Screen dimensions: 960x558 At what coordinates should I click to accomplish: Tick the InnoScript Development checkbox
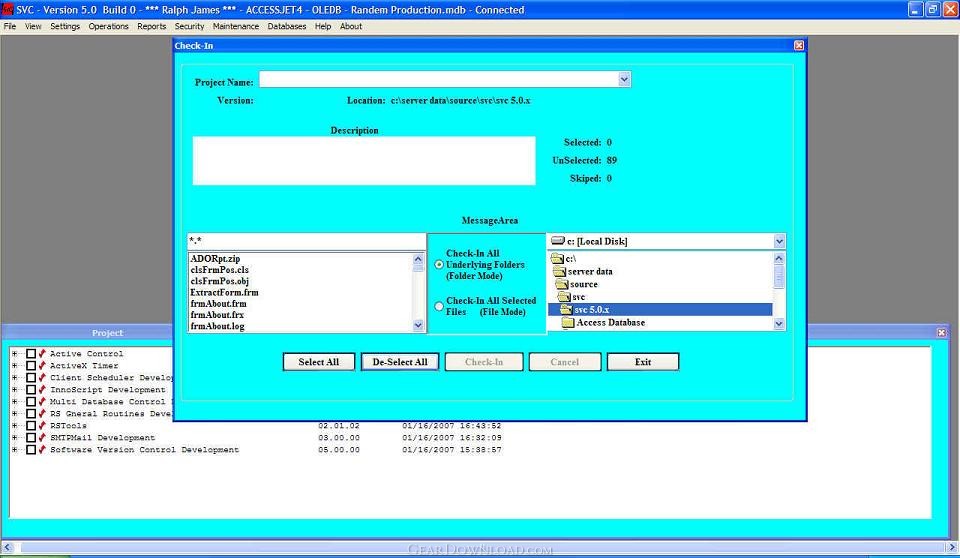point(31,390)
